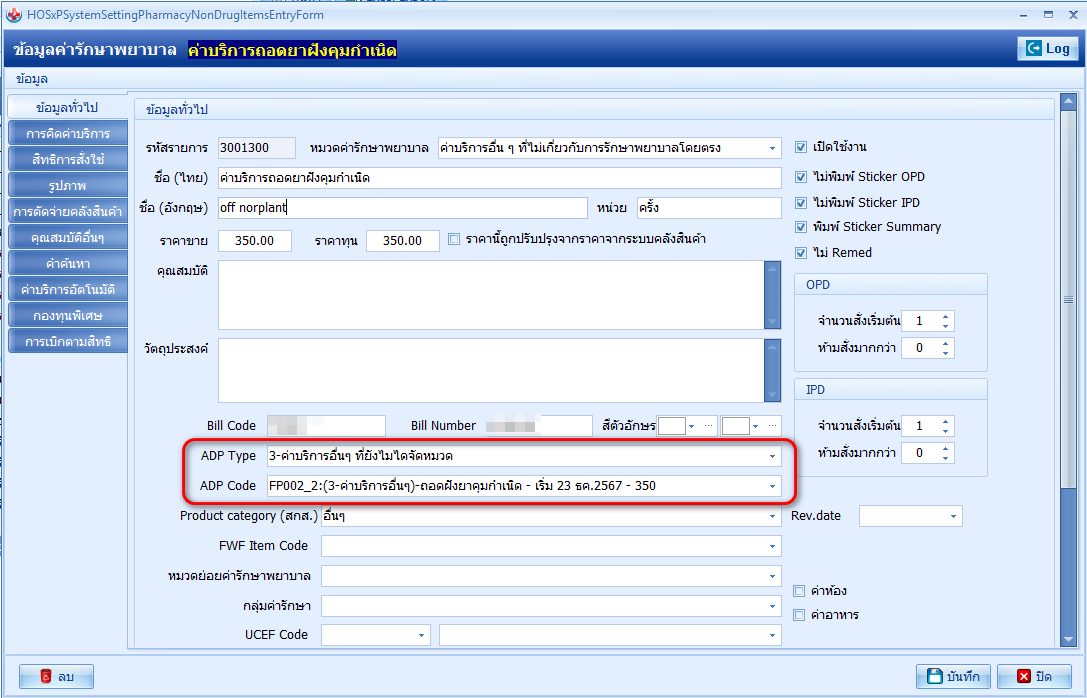Screen dimensions: 1087x698
Task: Expand the Product category dropdown
Action: (x=772, y=516)
